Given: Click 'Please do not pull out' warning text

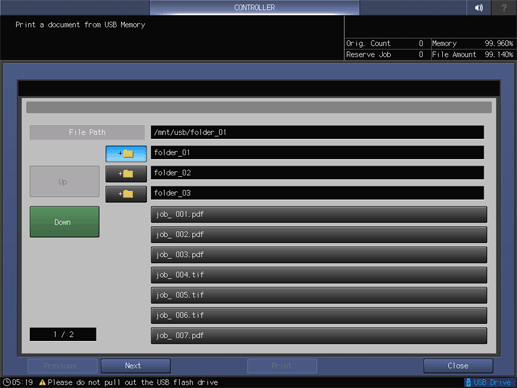Looking at the screenshot, I should tap(133, 382).
